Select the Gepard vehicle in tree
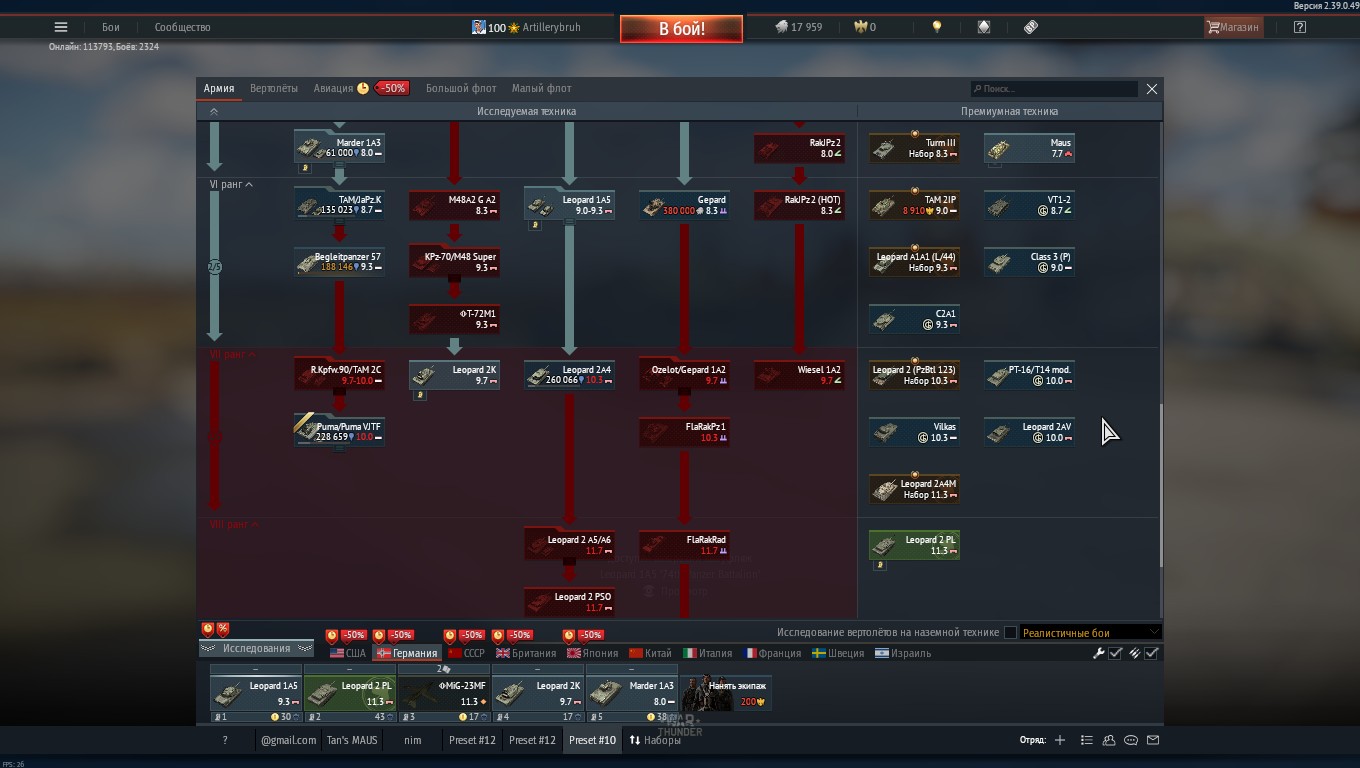 [684, 205]
